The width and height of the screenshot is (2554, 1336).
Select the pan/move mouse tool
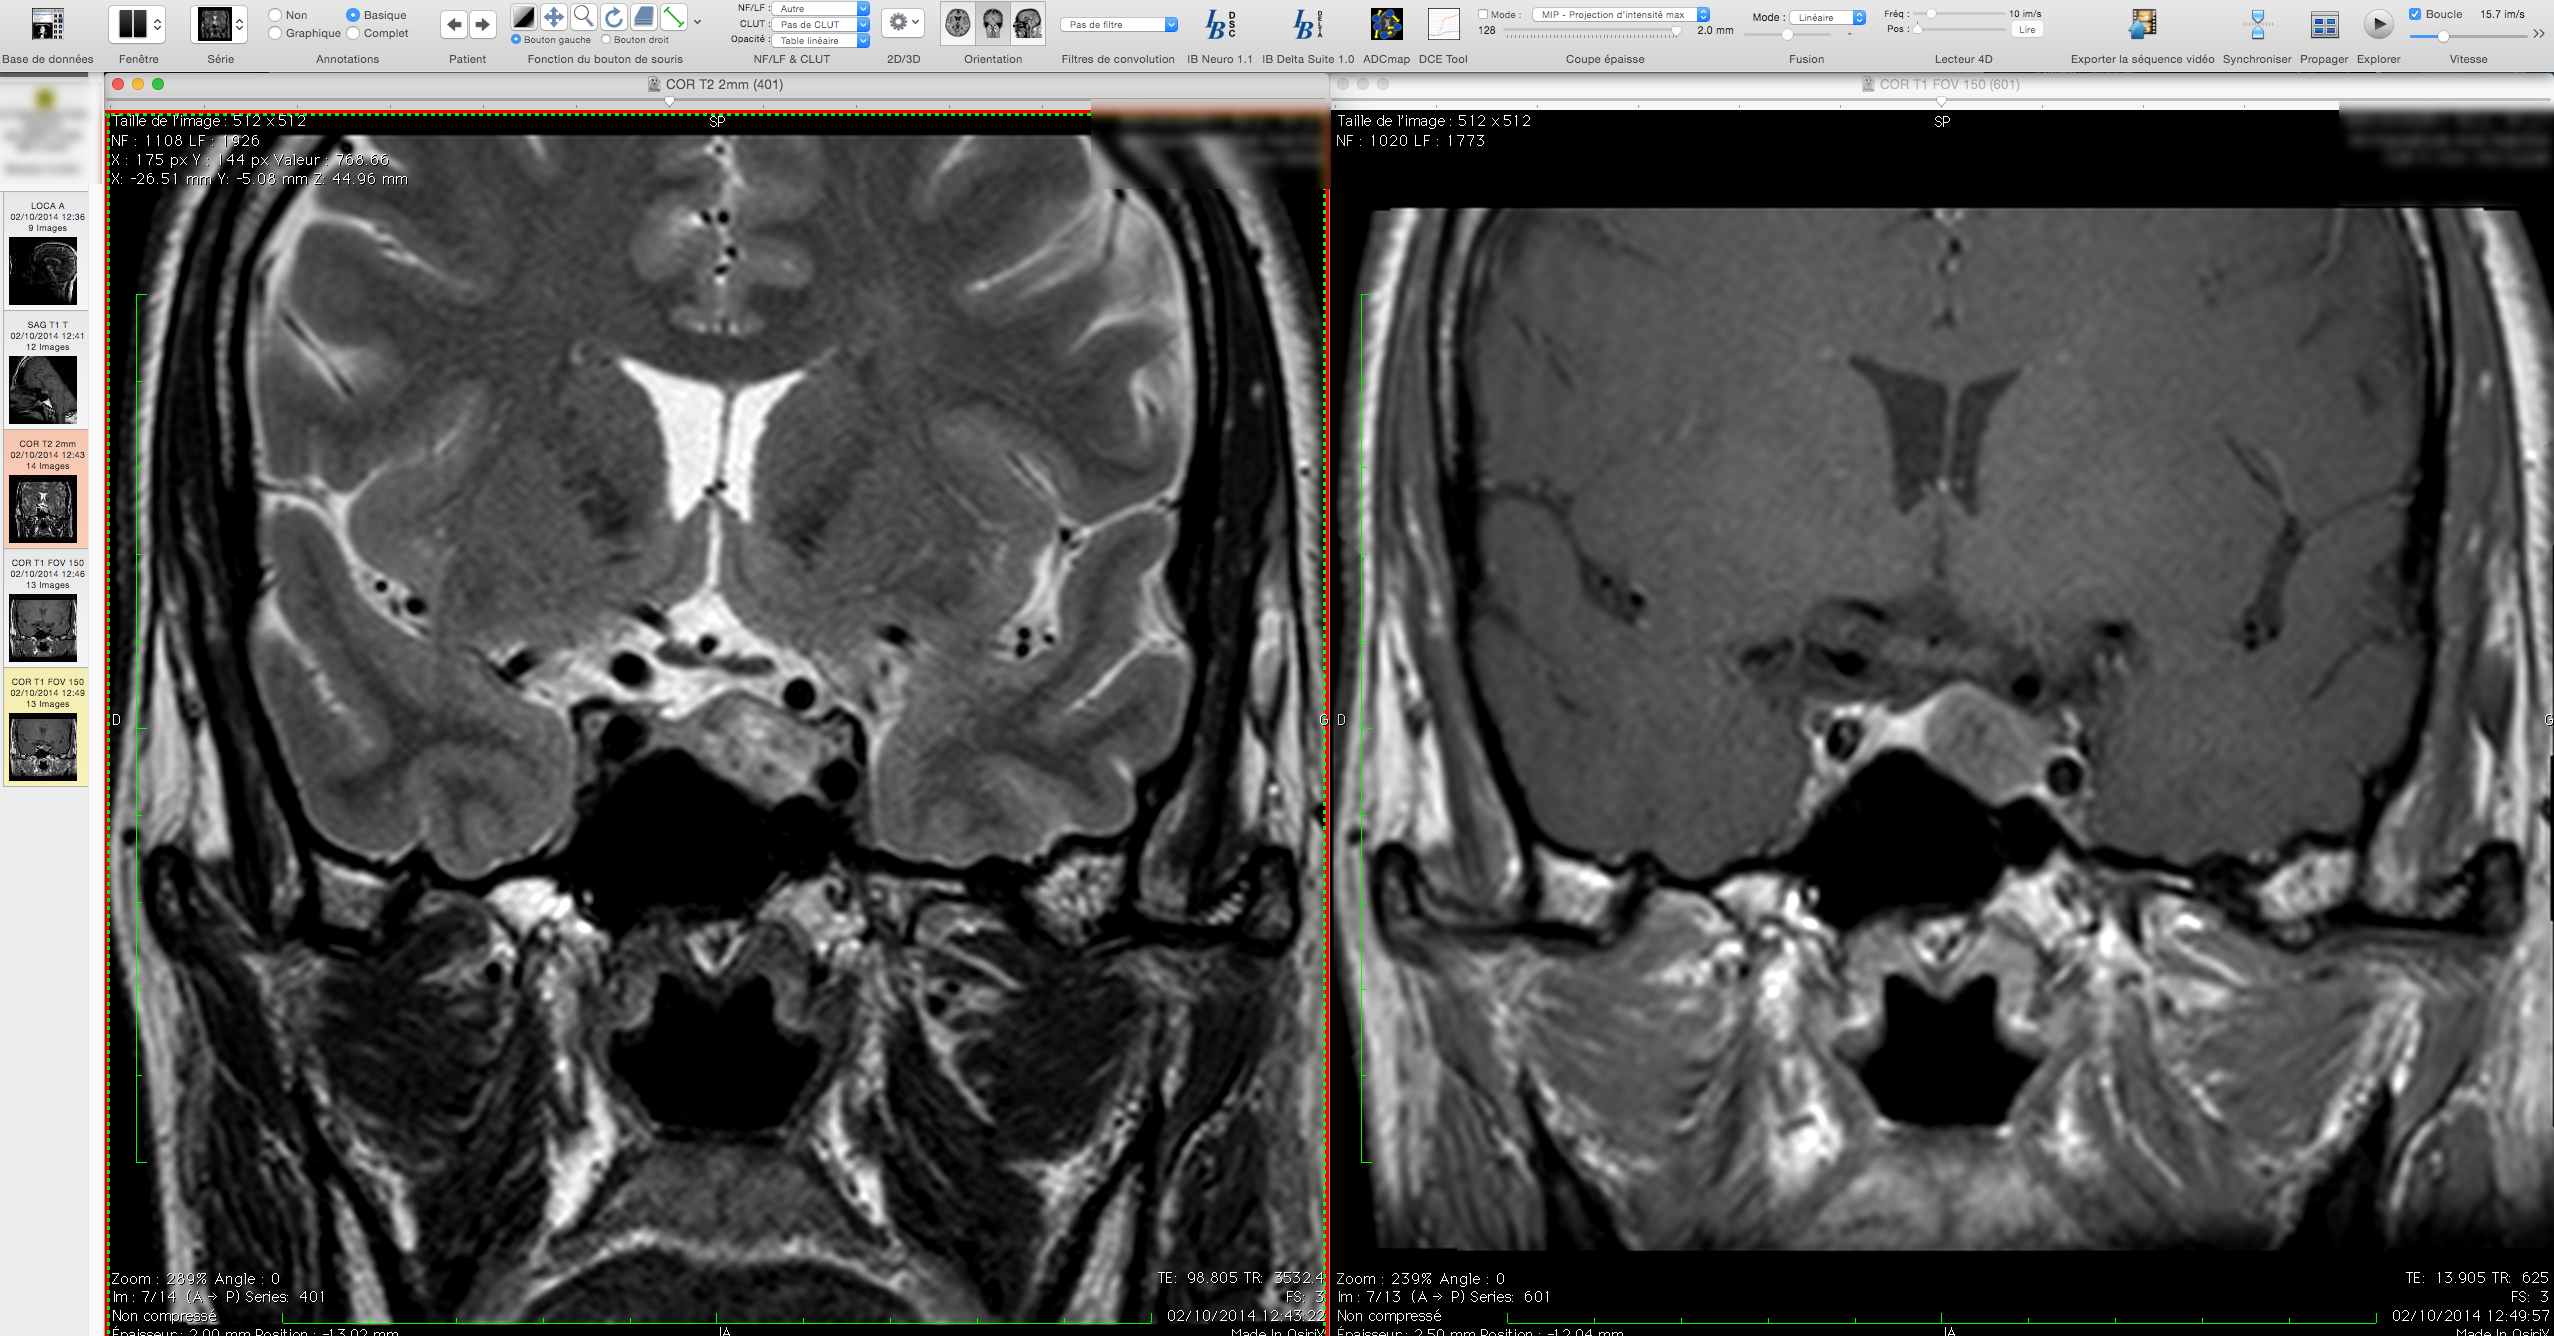553,17
